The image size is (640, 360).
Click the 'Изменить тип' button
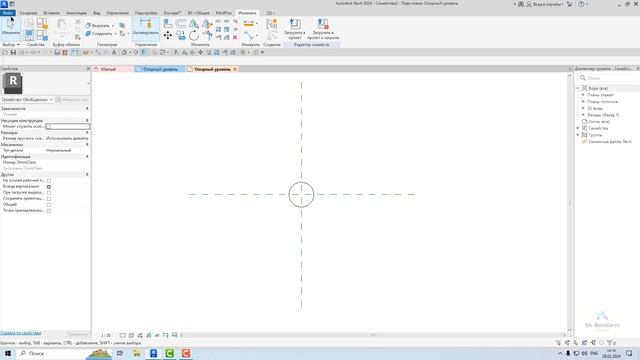[72, 100]
